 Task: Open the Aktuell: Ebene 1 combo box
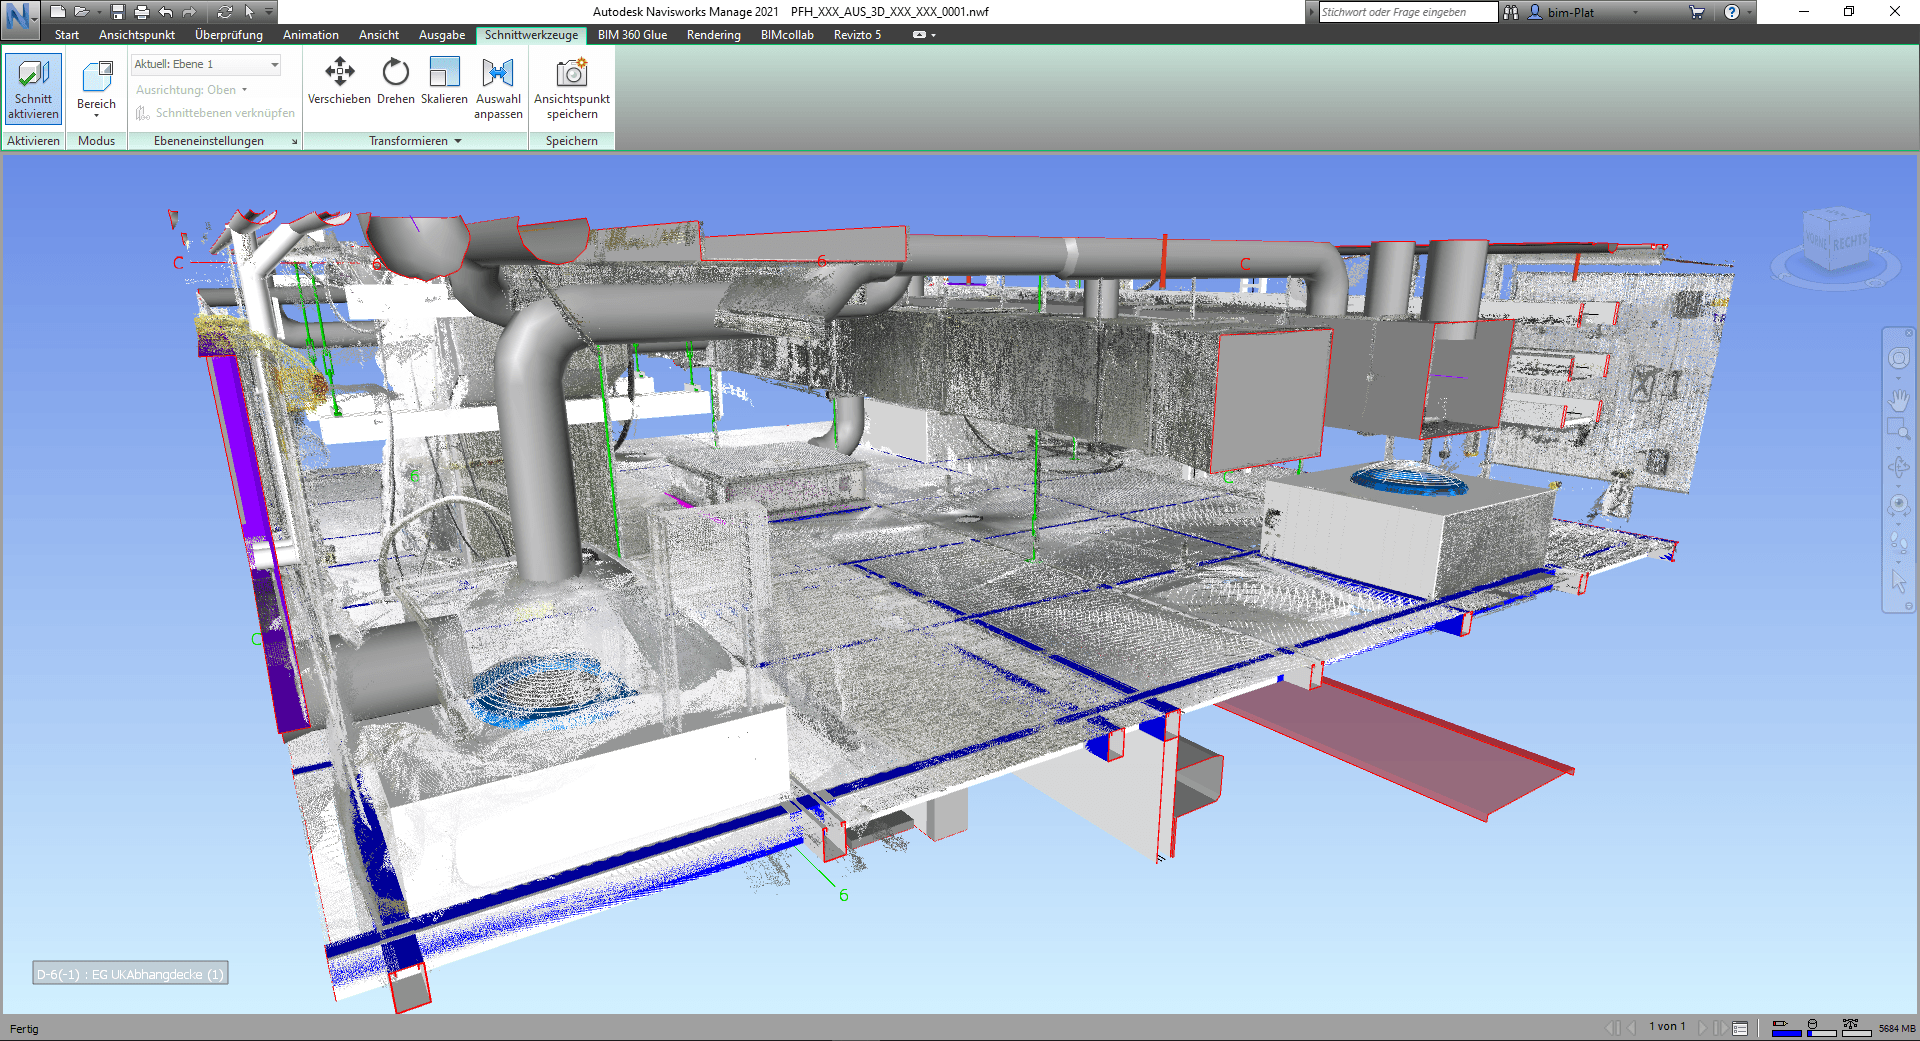click(206, 64)
